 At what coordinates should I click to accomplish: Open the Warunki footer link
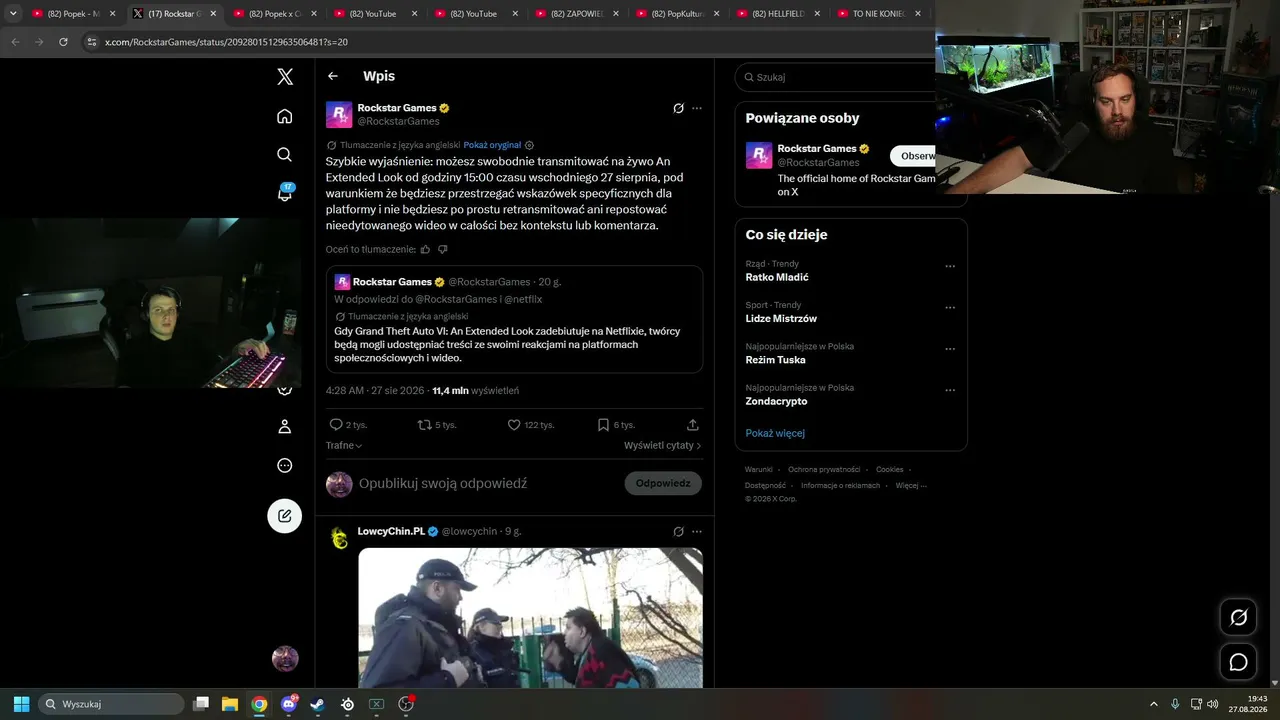pyautogui.click(x=759, y=470)
